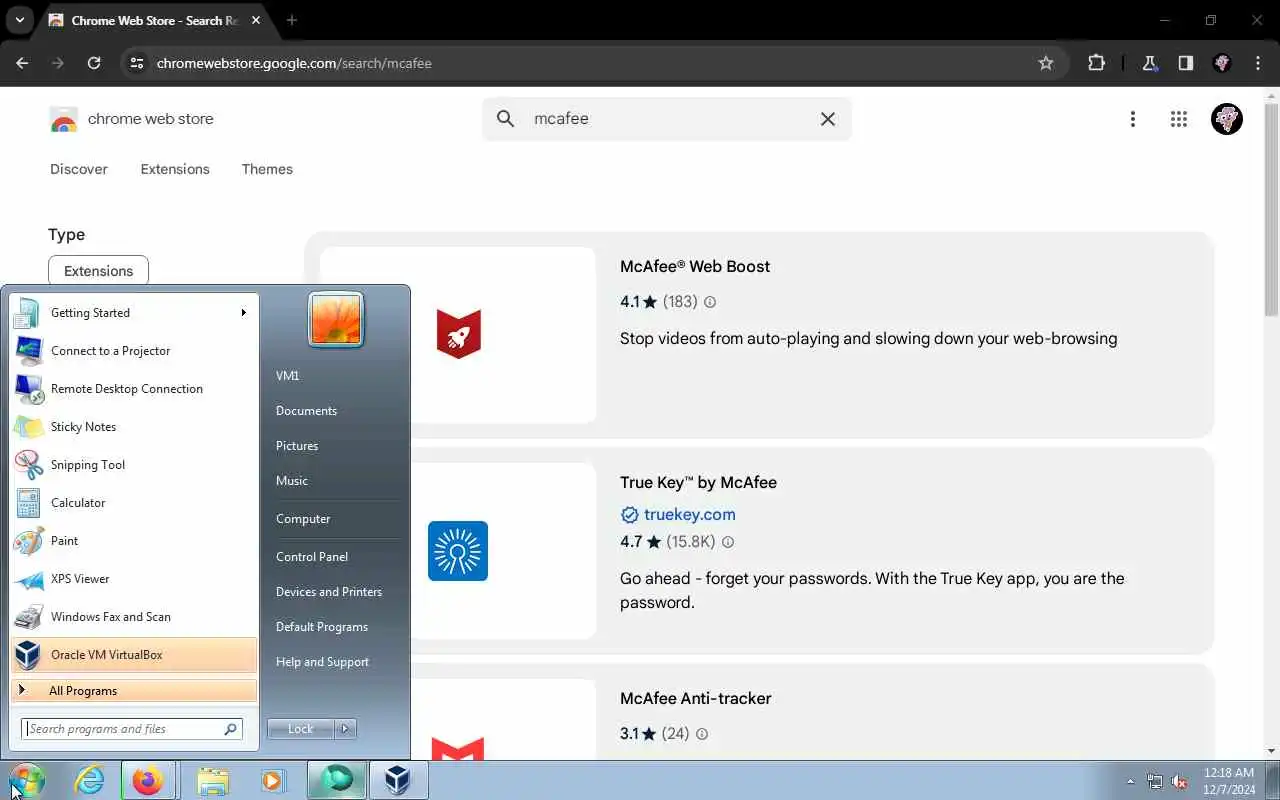The image size is (1280, 800).
Task: Open McAfee Anti-tracker extension title
Action: click(695, 698)
